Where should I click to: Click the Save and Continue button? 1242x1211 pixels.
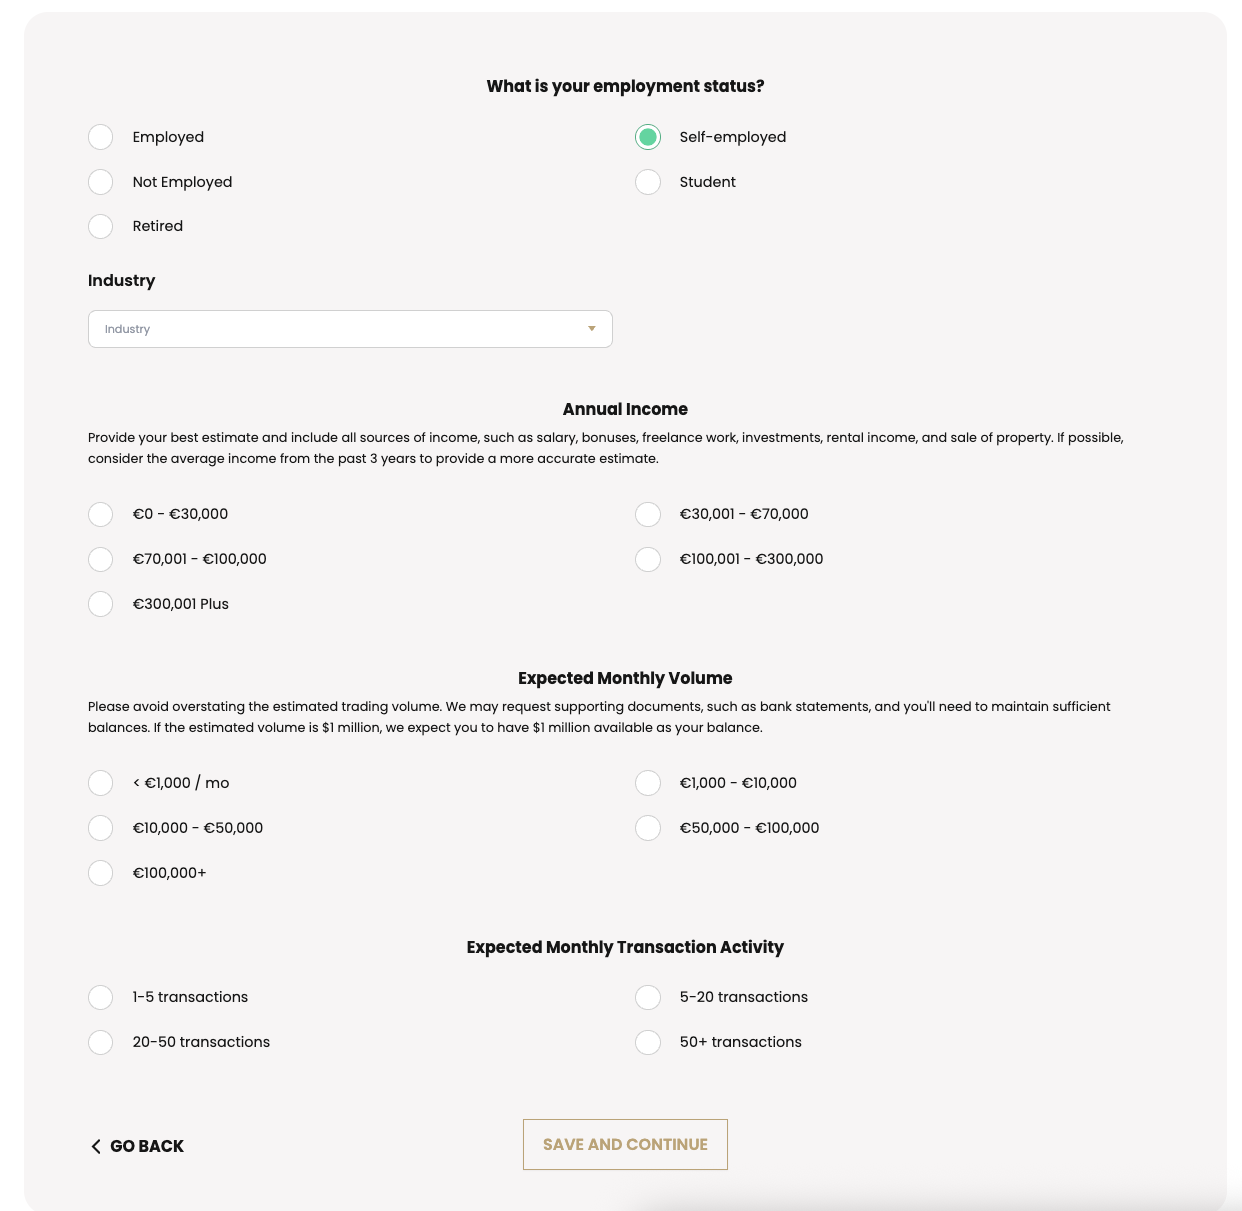pyautogui.click(x=625, y=1144)
